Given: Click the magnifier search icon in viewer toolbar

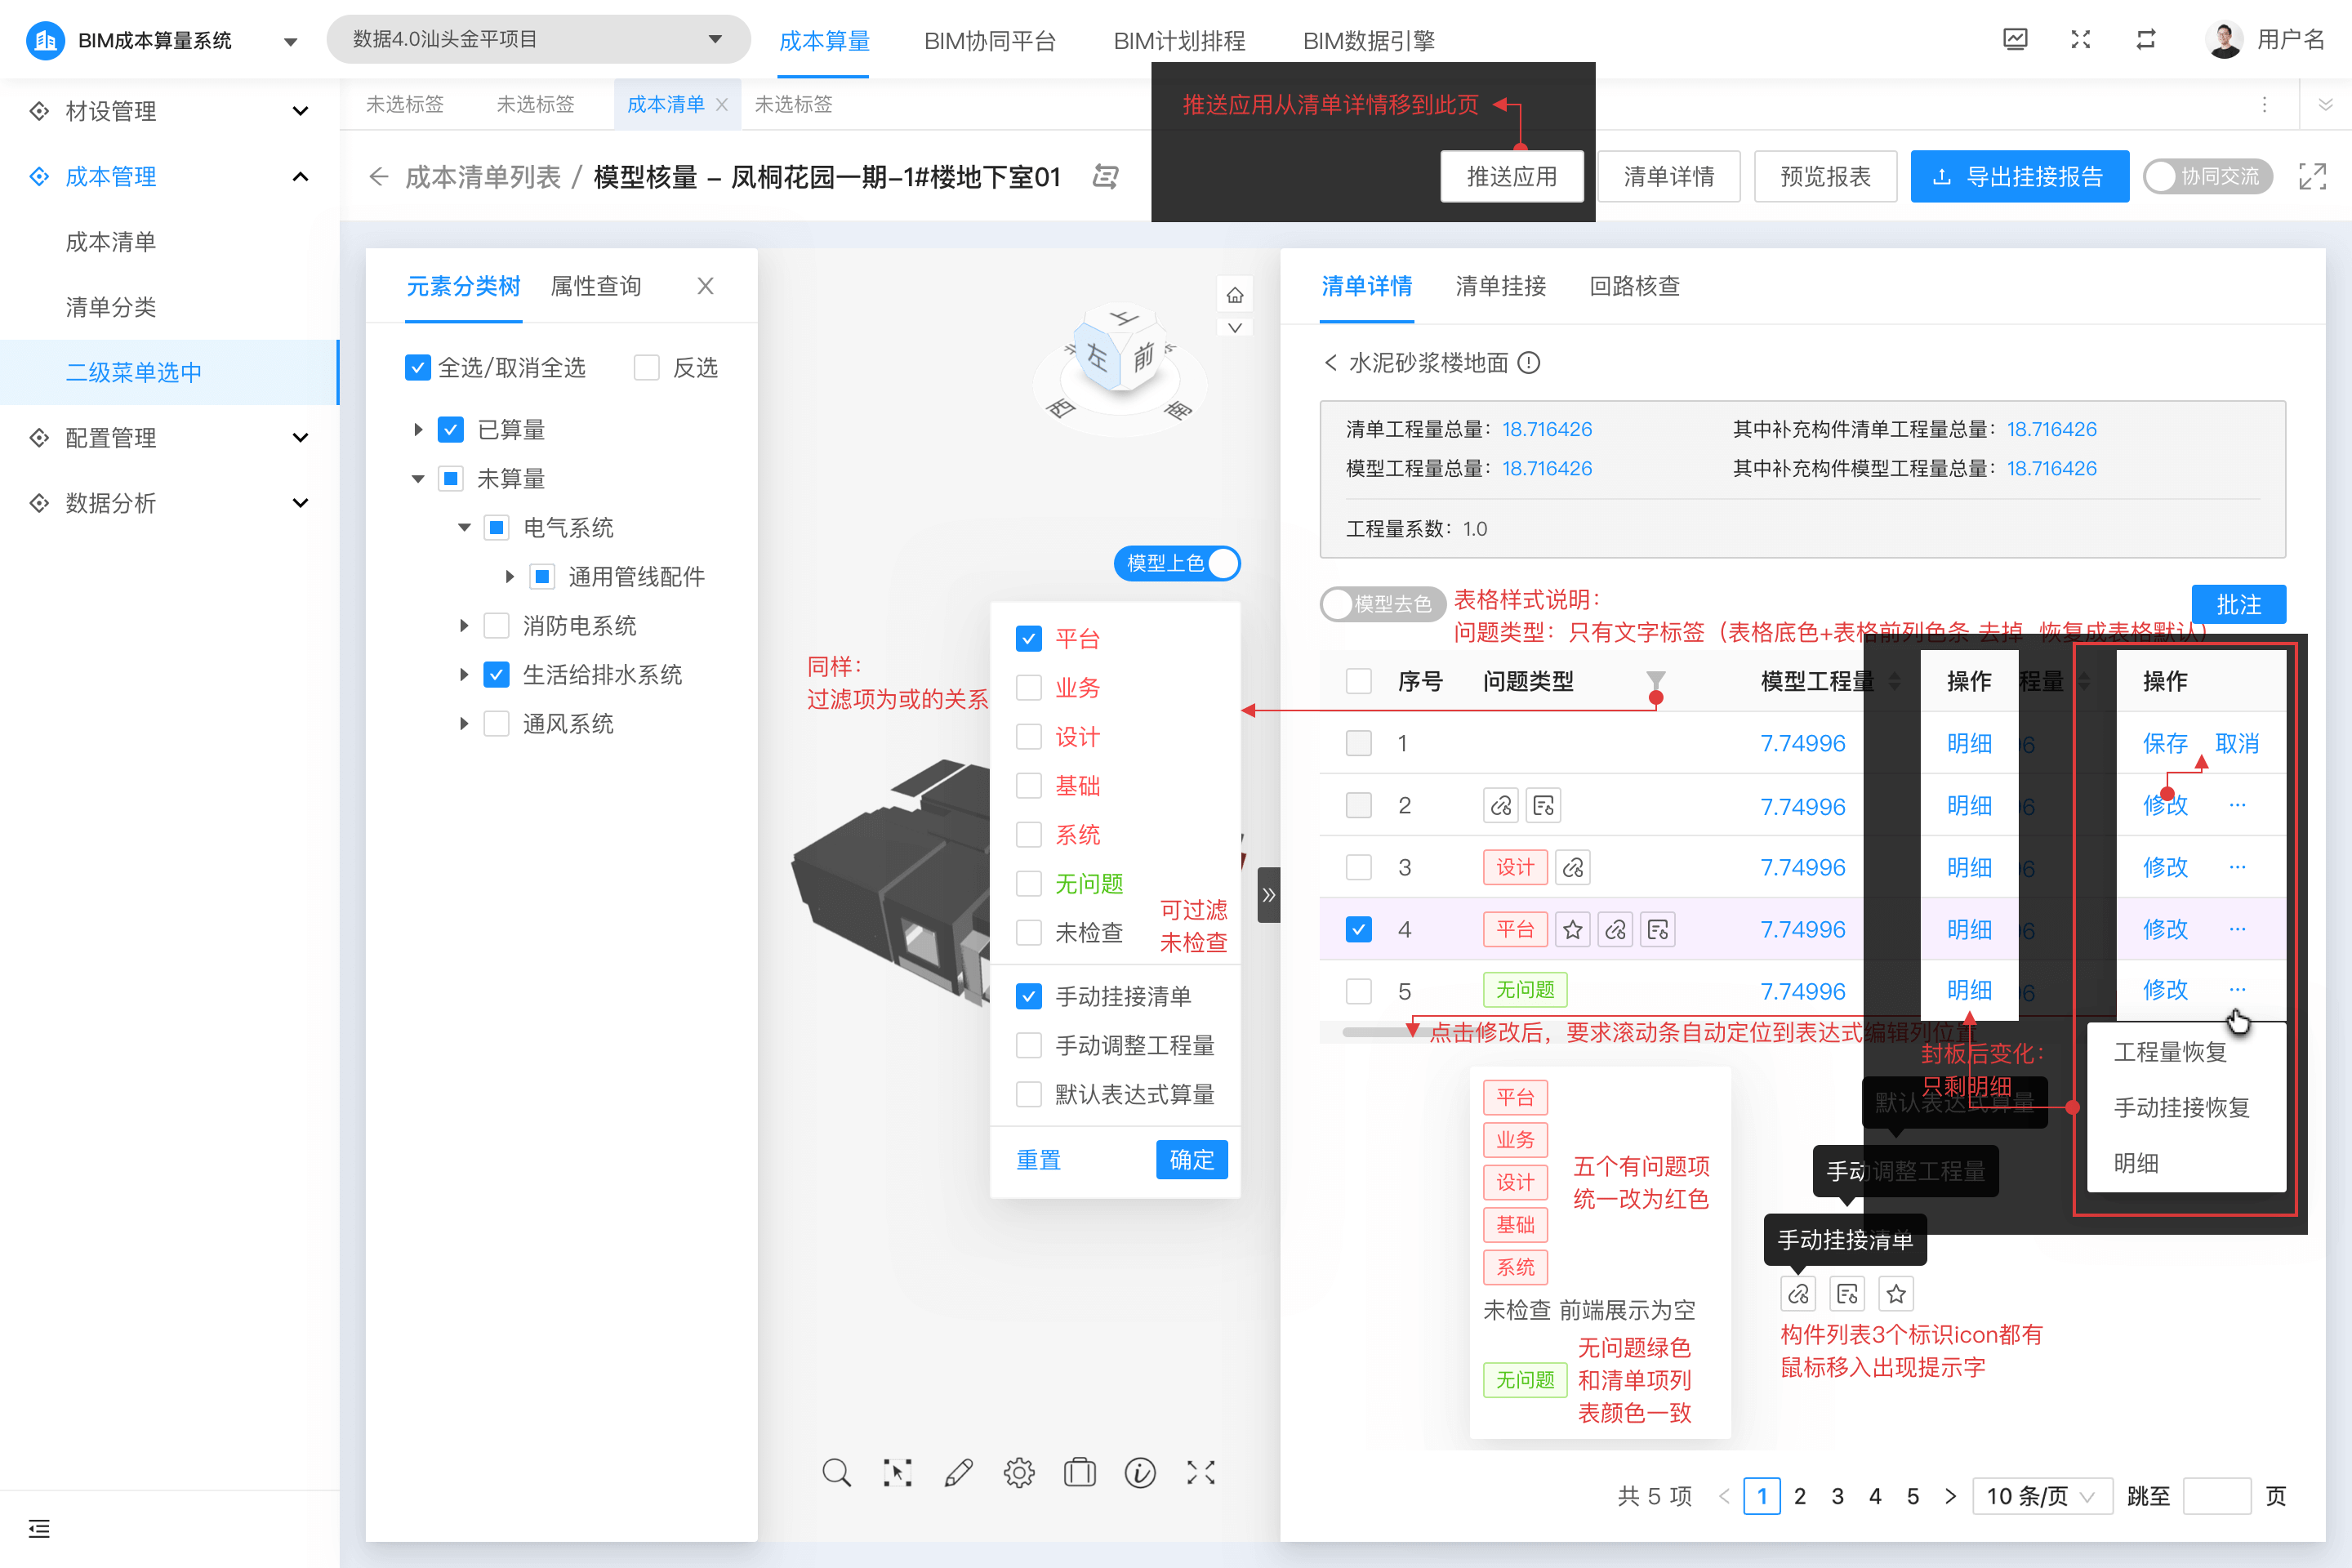Looking at the screenshot, I should click(x=836, y=1472).
